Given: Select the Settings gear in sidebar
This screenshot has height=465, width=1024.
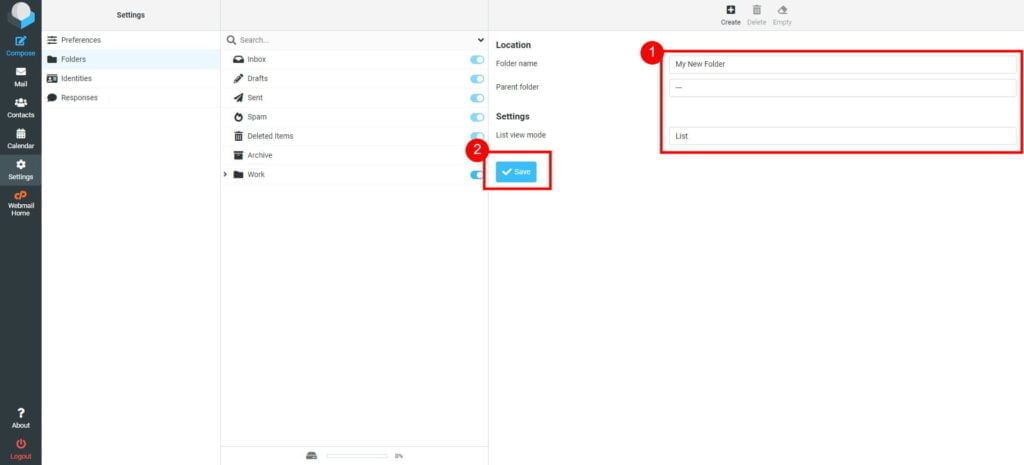Looking at the screenshot, I should tap(20, 165).
